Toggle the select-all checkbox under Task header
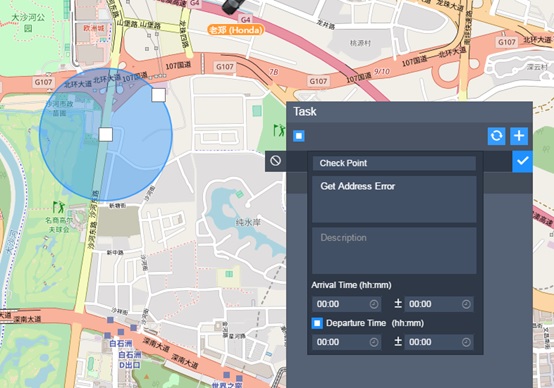Viewport: 554px width, 388px height. 299,136
